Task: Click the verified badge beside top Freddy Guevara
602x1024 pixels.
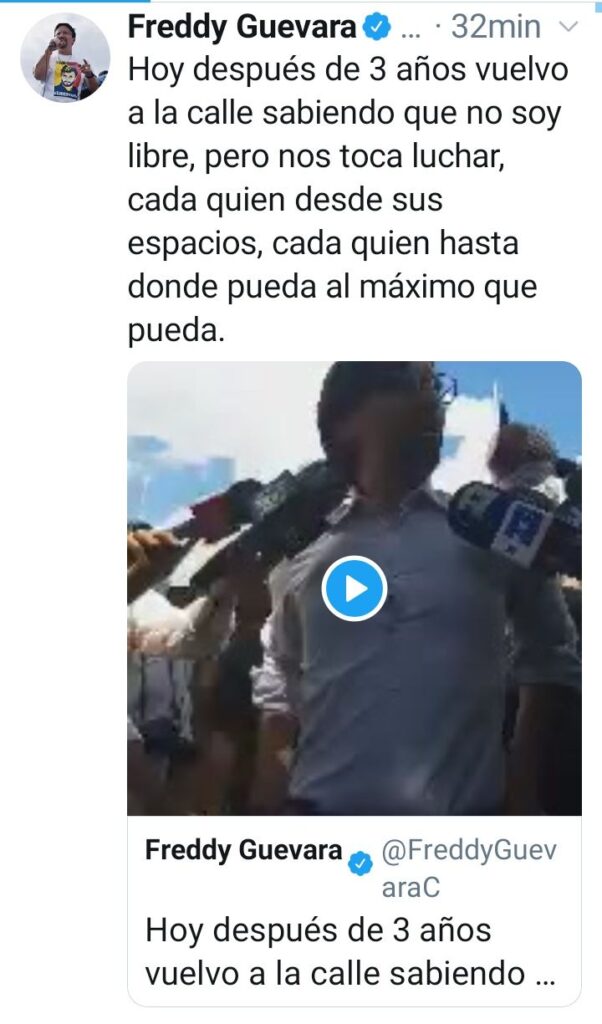Action: tap(377, 27)
